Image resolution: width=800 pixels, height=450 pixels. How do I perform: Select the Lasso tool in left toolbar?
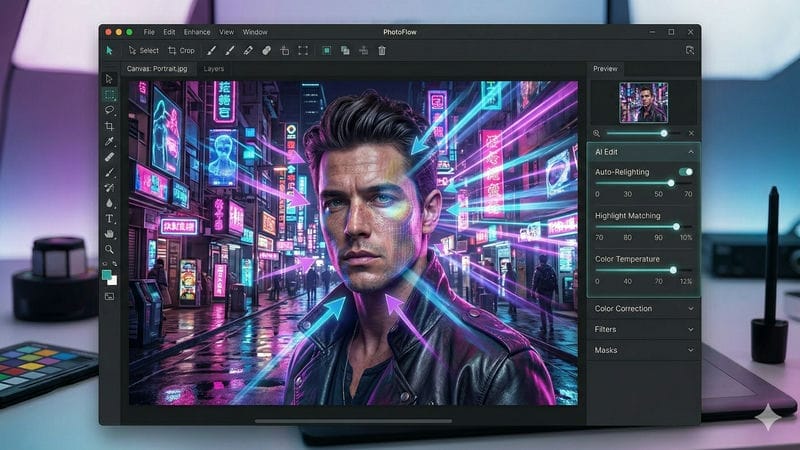(110, 111)
